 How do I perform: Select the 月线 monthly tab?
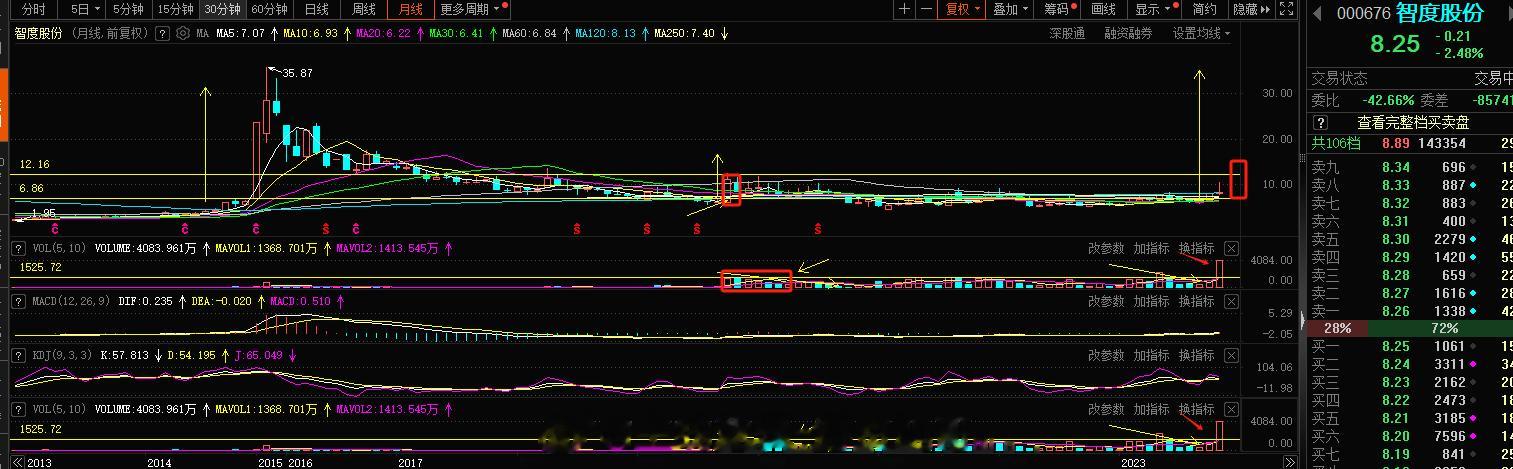[x=410, y=9]
